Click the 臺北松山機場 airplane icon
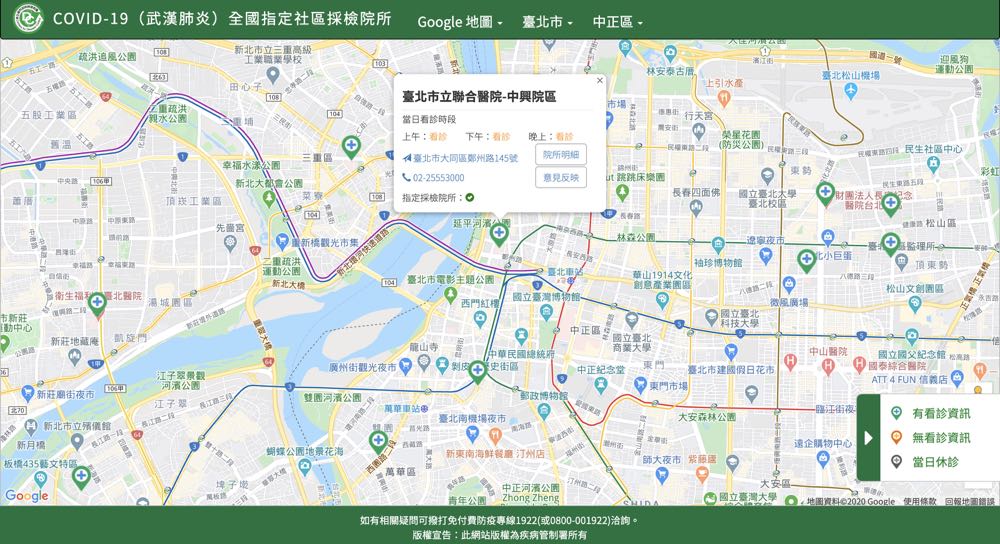 [851, 91]
